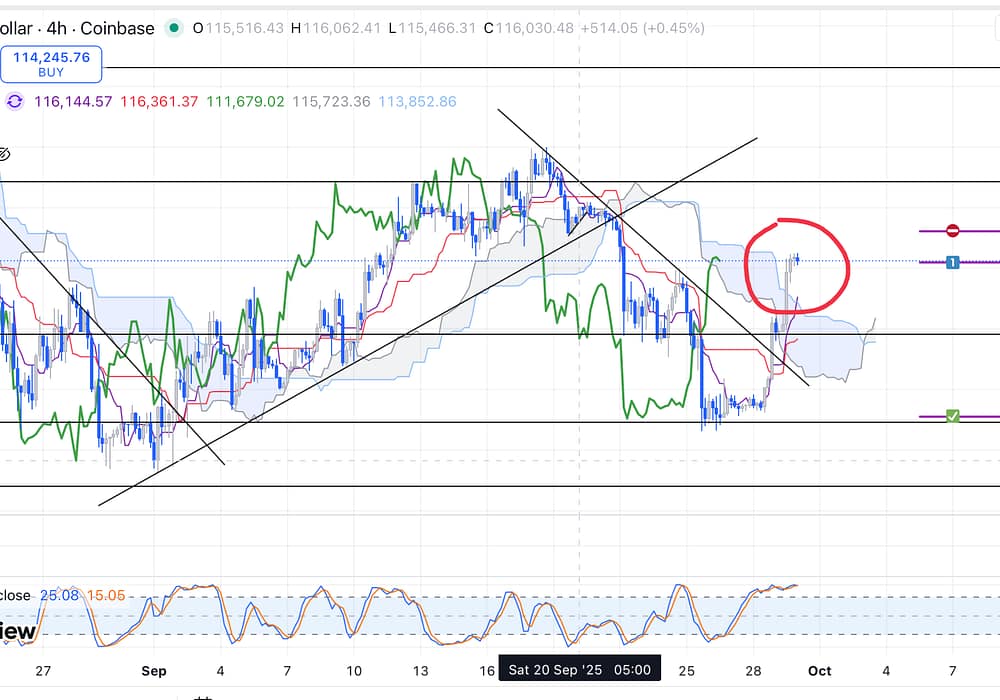Click the Sat 20 Sep '25 date label
Viewport: 1000px width, 700px height.
coord(578,670)
